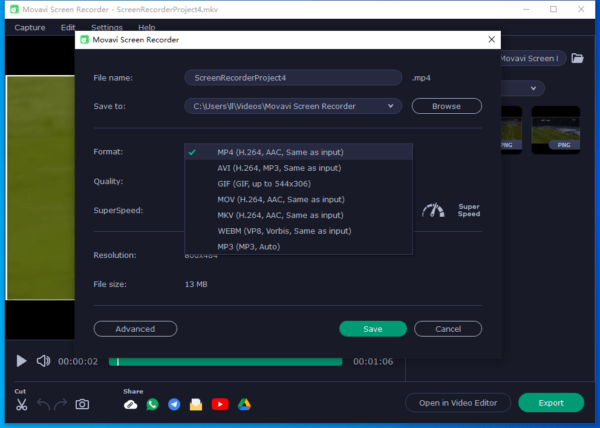Click the scissors Cut tool
This screenshot has height=428, width=600.
[22, 404]
